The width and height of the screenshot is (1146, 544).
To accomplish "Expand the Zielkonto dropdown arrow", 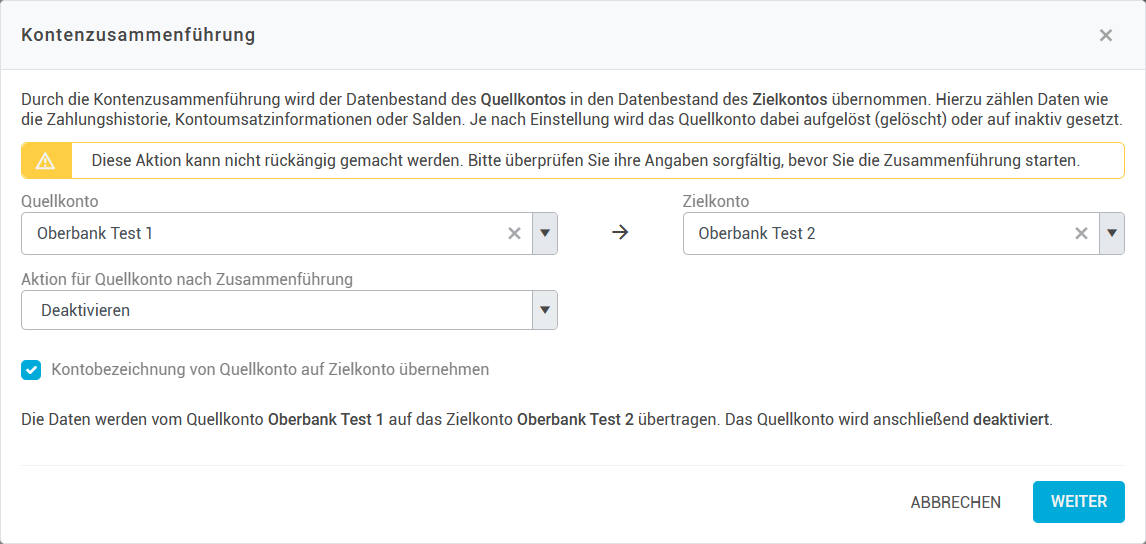I will 1112,234.
